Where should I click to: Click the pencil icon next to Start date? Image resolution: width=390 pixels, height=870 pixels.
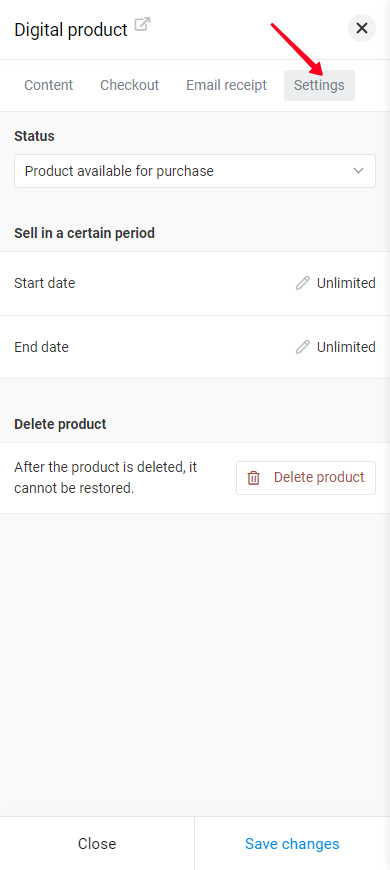[x=302, y=284]
